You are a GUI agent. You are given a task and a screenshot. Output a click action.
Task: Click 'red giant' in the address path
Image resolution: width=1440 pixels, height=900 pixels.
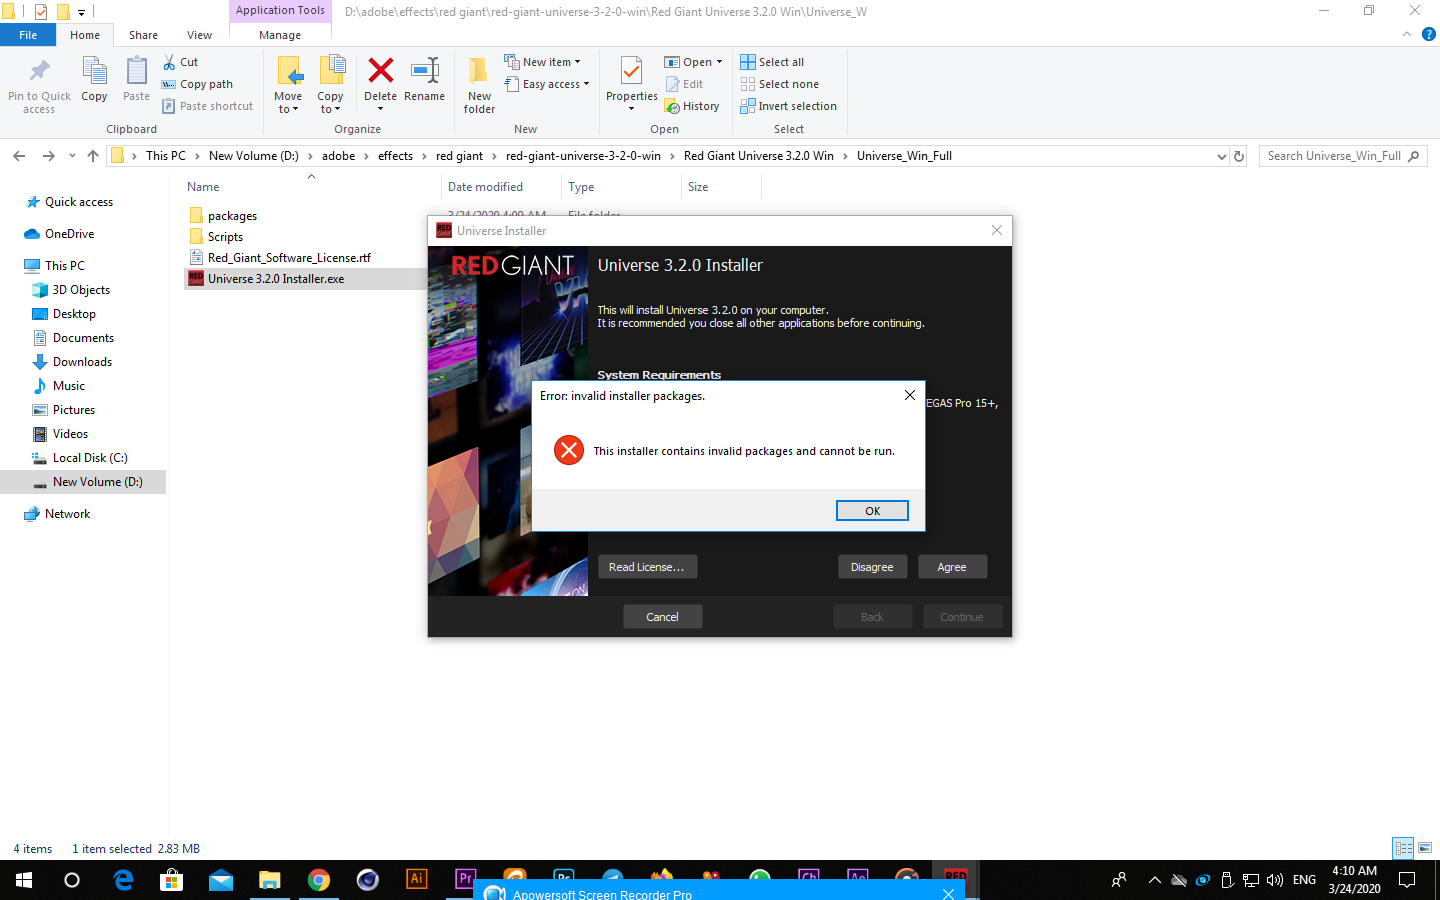click(459, 156)
